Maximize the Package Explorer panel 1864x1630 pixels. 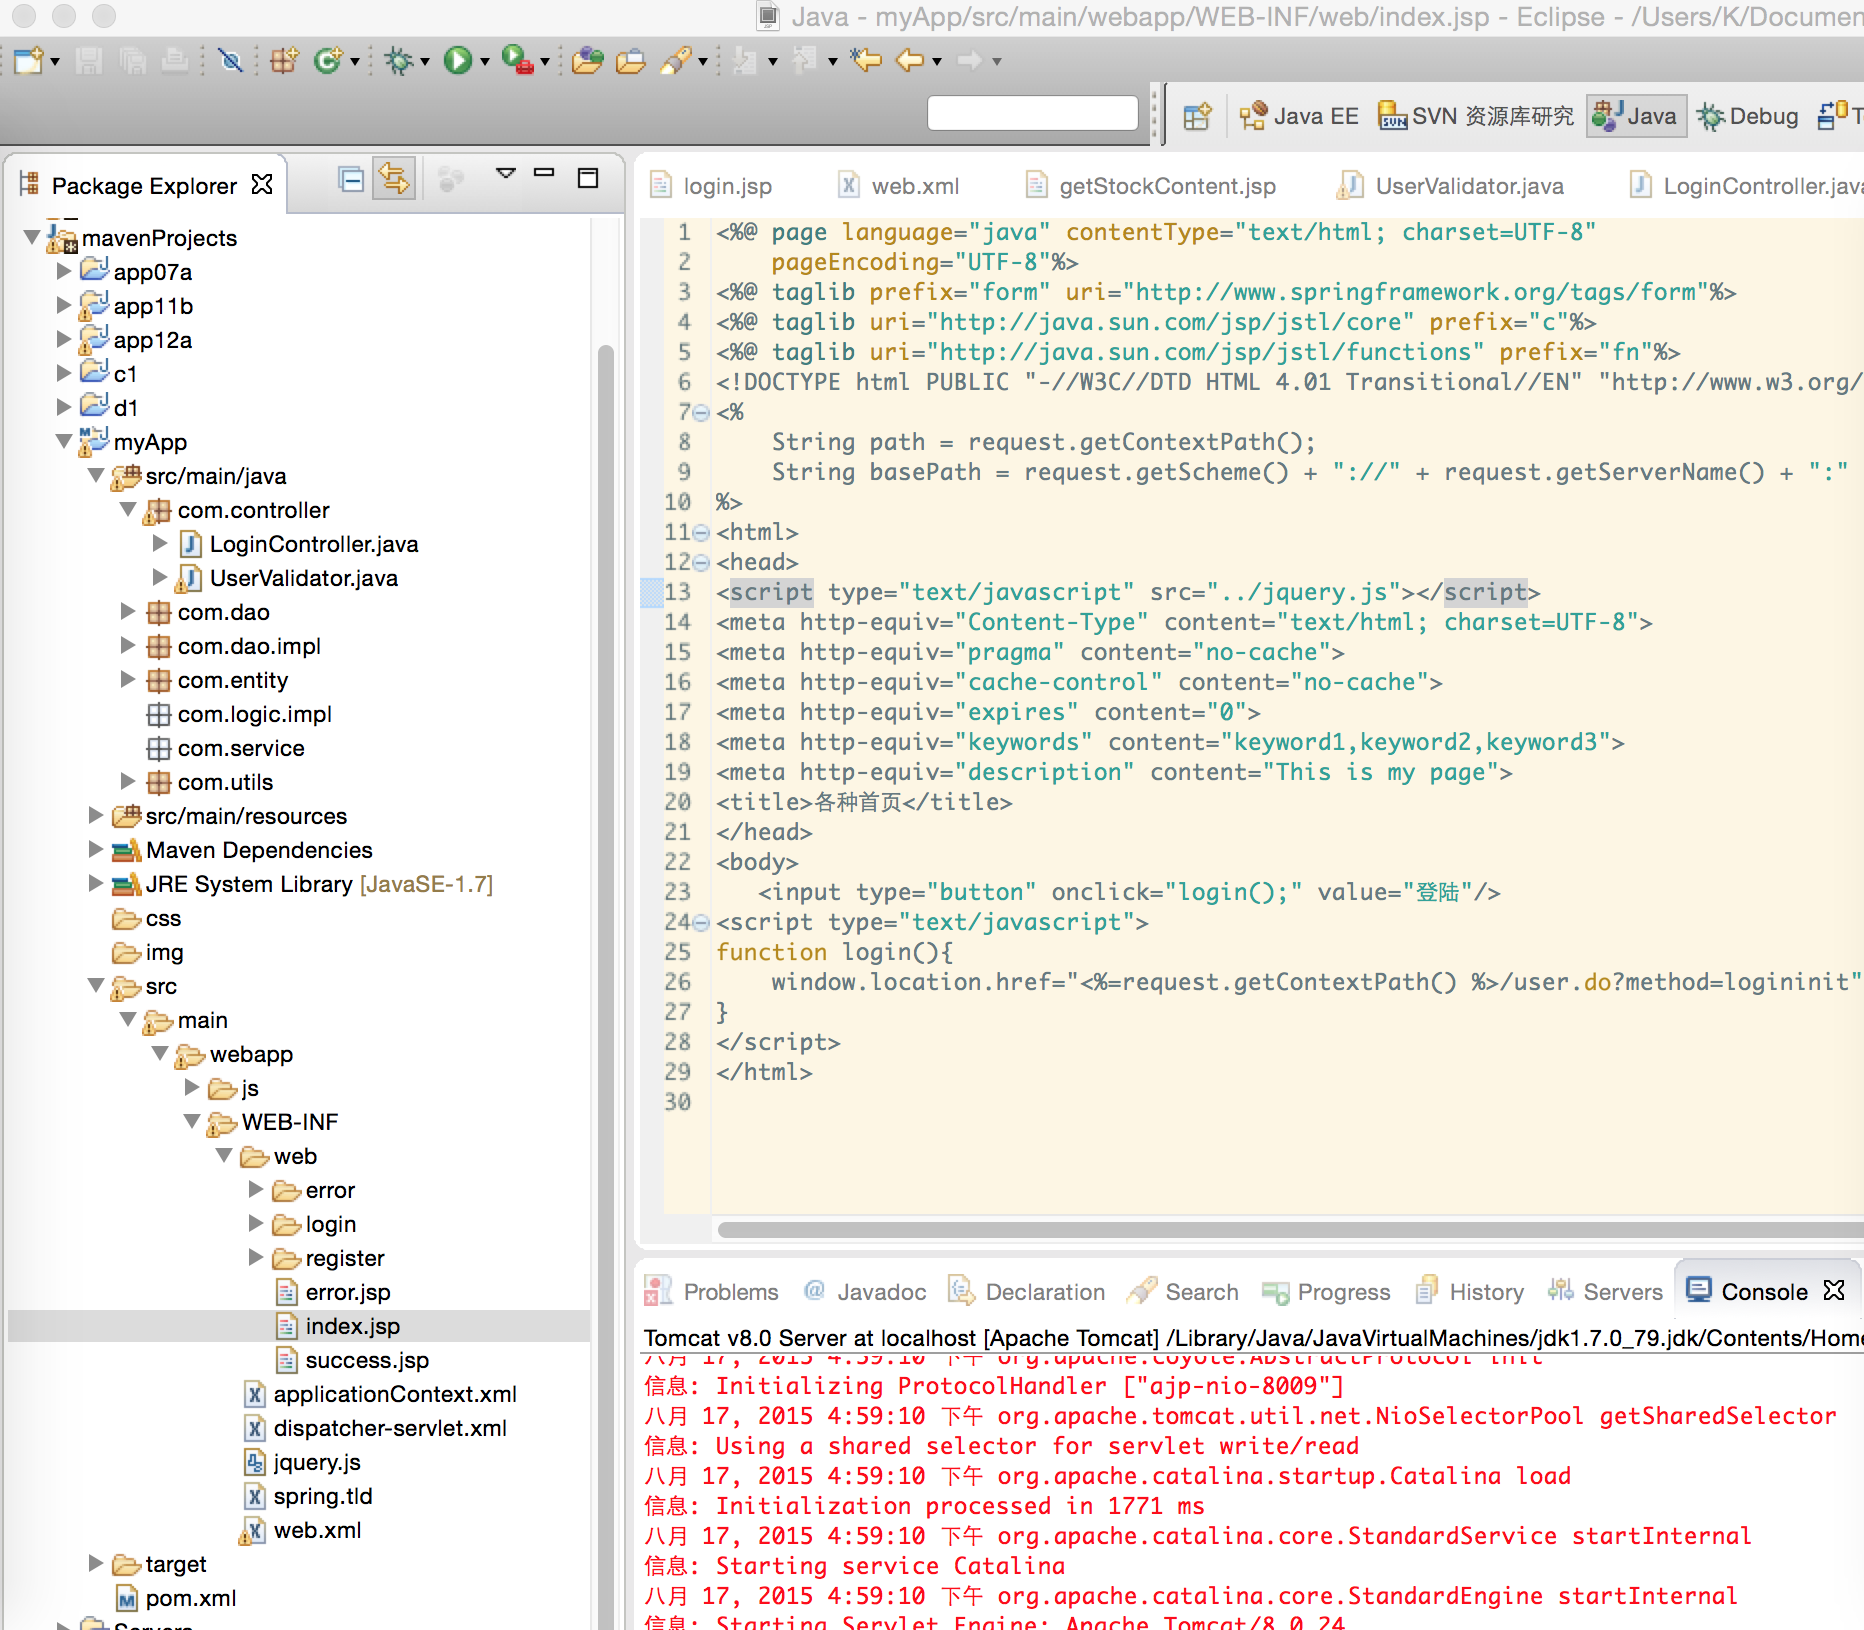588,178
